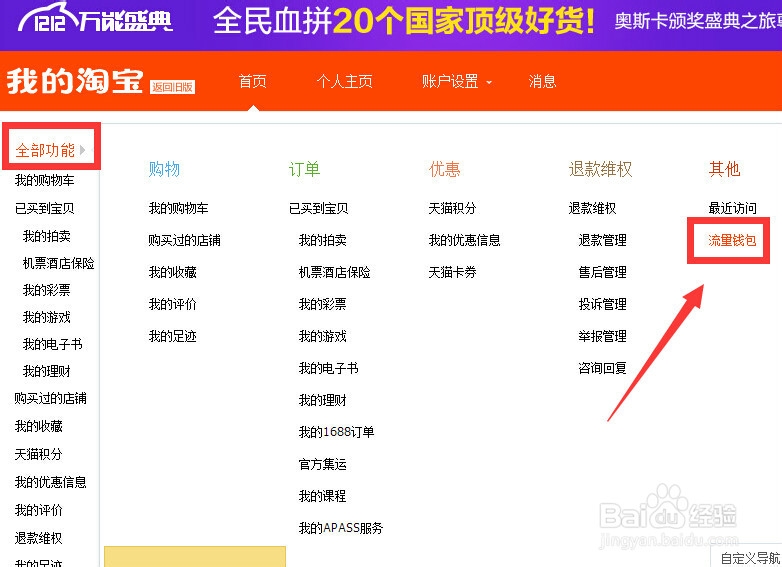Open 我的优惠信息 in the left sidebar
This screenshot has height=567, width=782.
click(50, 482)
